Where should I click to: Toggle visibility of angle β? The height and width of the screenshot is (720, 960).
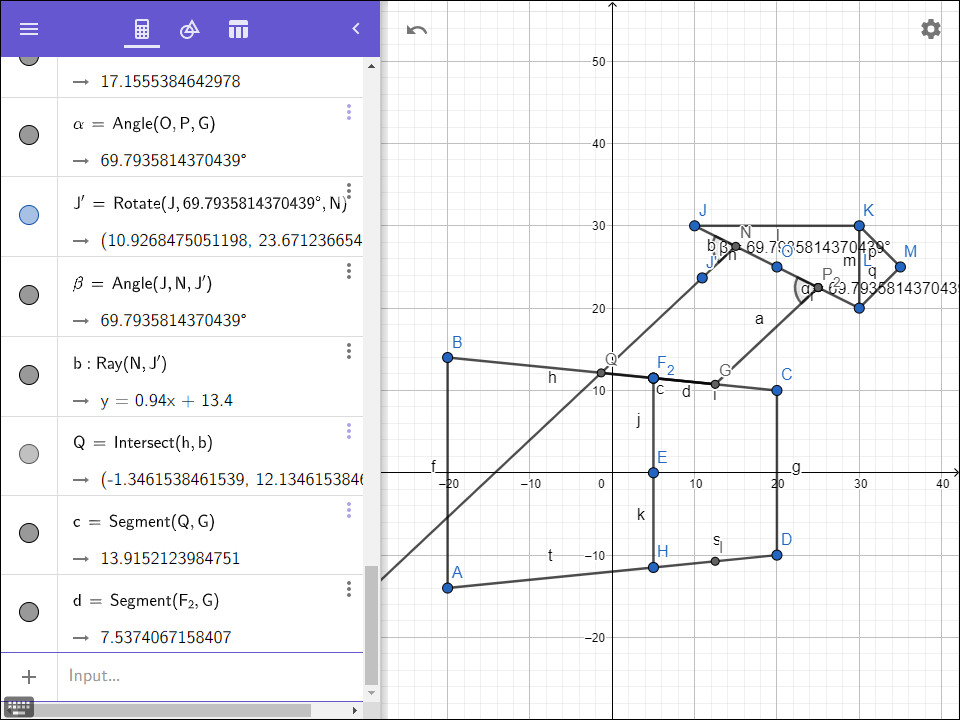click(x=29, y=294)
